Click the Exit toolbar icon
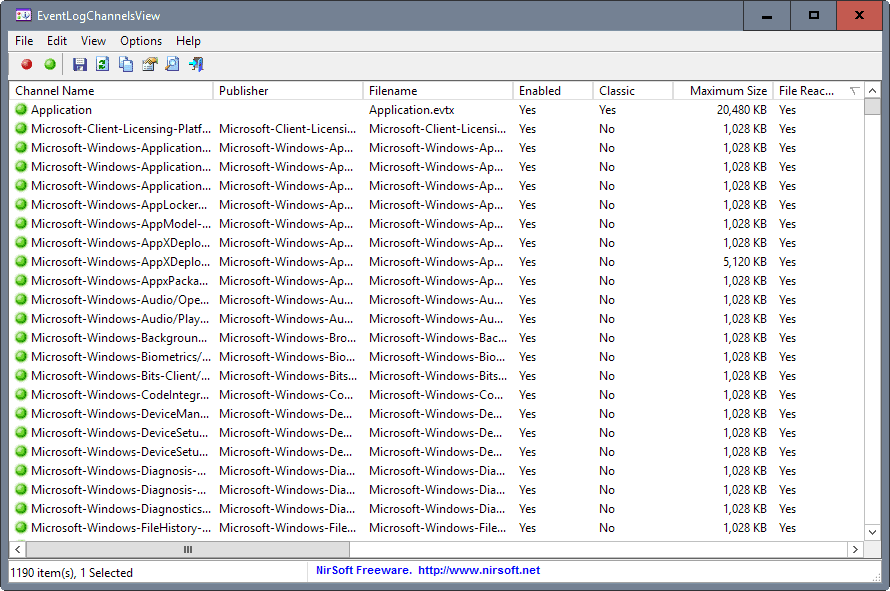This screenshot has width=890, height=591. (x=196, y=64)
